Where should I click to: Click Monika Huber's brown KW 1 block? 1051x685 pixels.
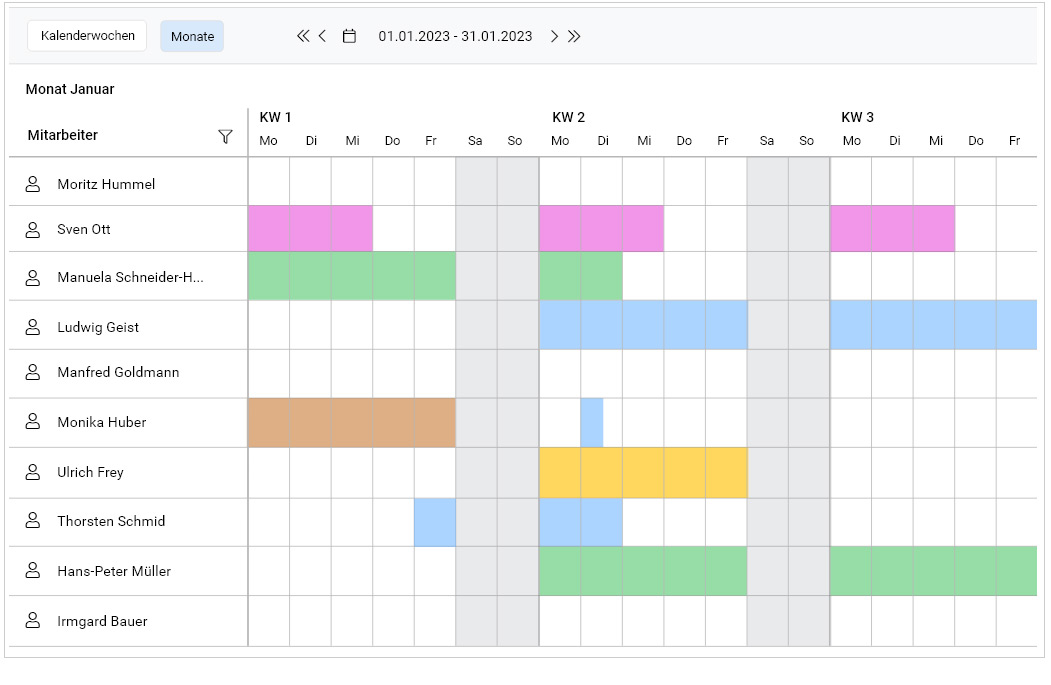(x=351, y=422)
